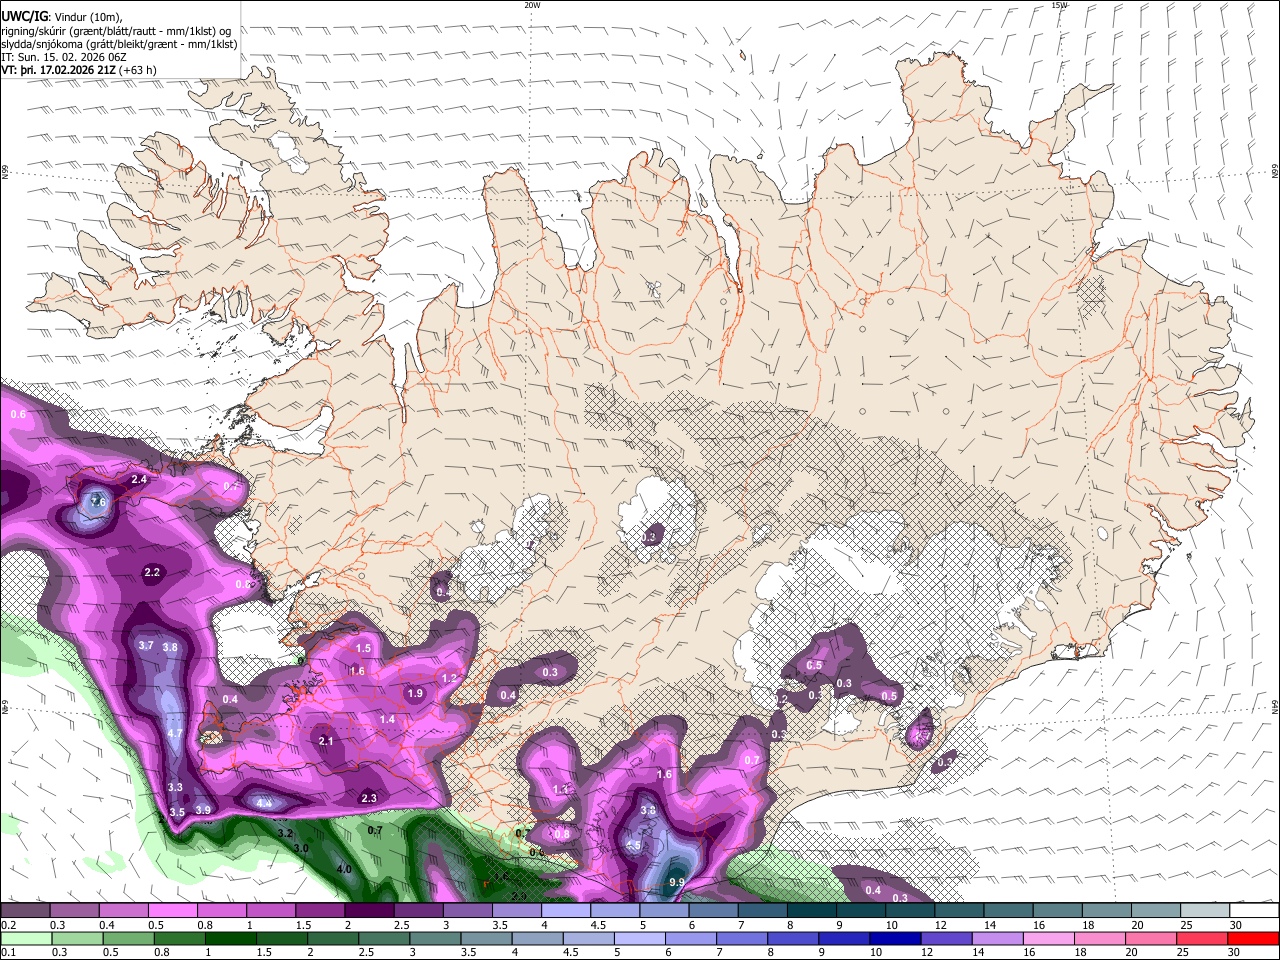Select the 2.2 precipitation value label
The height and width of the screenshot is (960, 1280).
[152, 573]
